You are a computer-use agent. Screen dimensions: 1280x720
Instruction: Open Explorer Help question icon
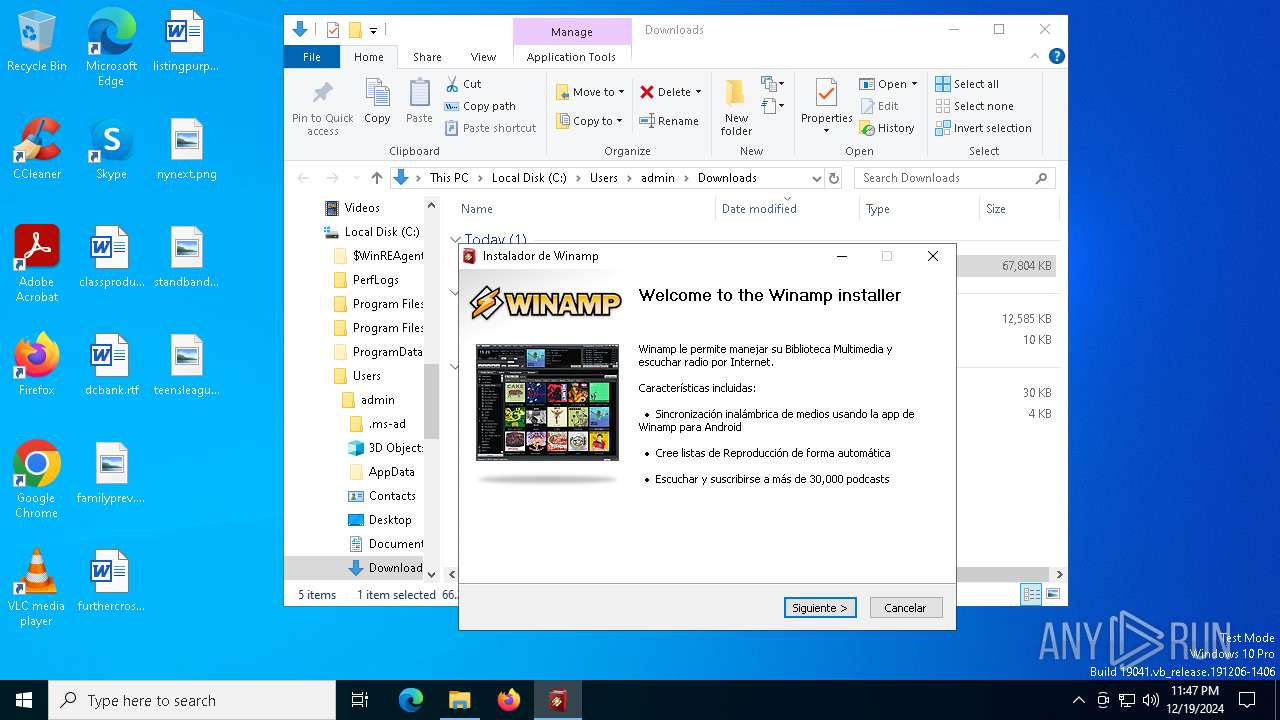[1056, 57]
